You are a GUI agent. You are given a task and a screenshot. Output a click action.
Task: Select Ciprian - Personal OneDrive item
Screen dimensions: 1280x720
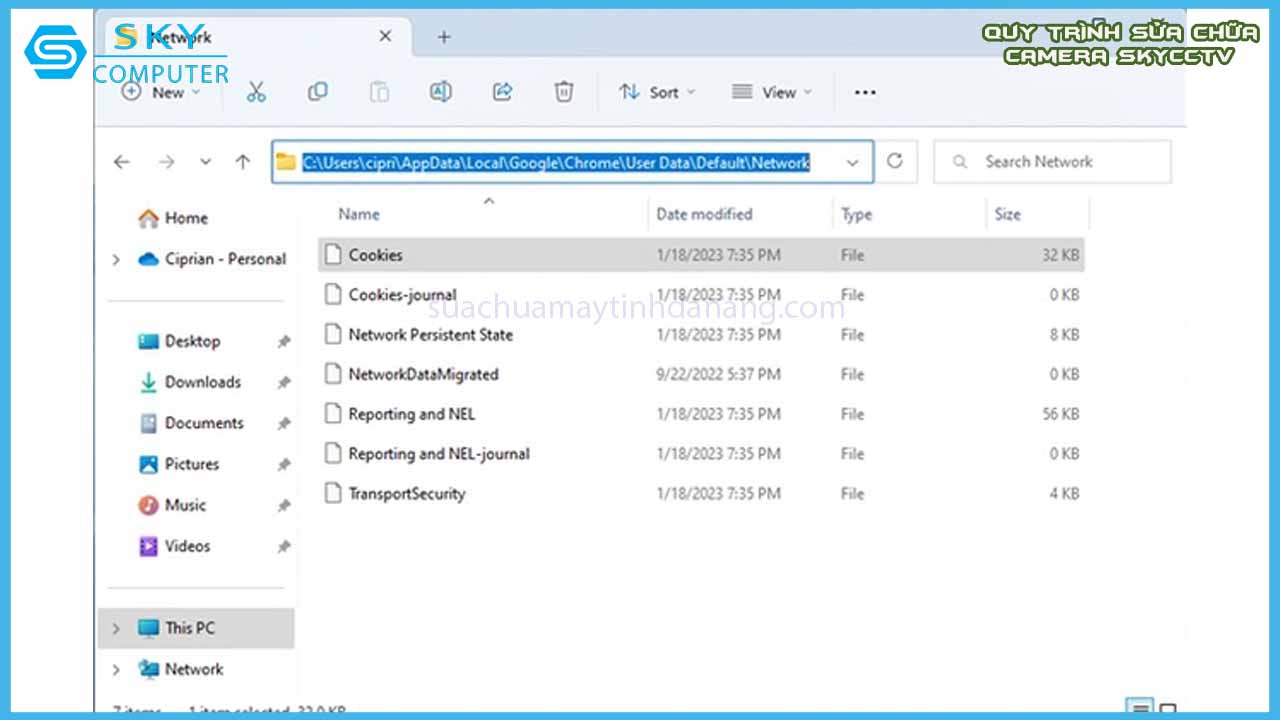pyautogui.click(x=213, y=259)
